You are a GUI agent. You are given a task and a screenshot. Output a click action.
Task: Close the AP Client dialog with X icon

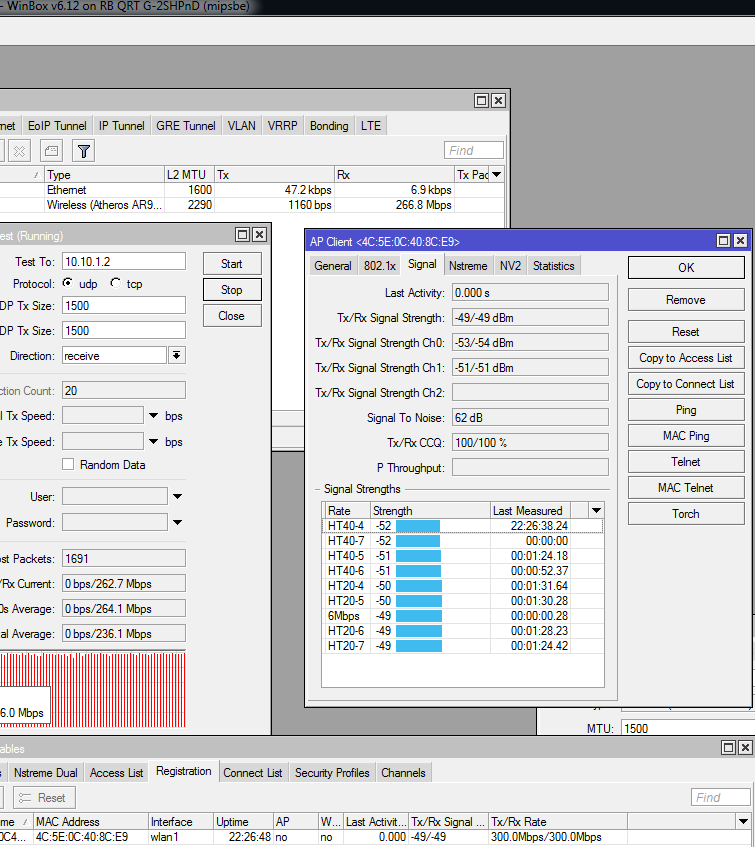pos(739,241)
